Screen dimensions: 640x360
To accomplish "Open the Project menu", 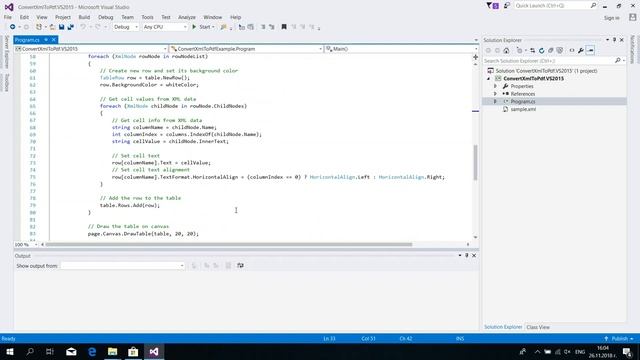I will (63, 17).
